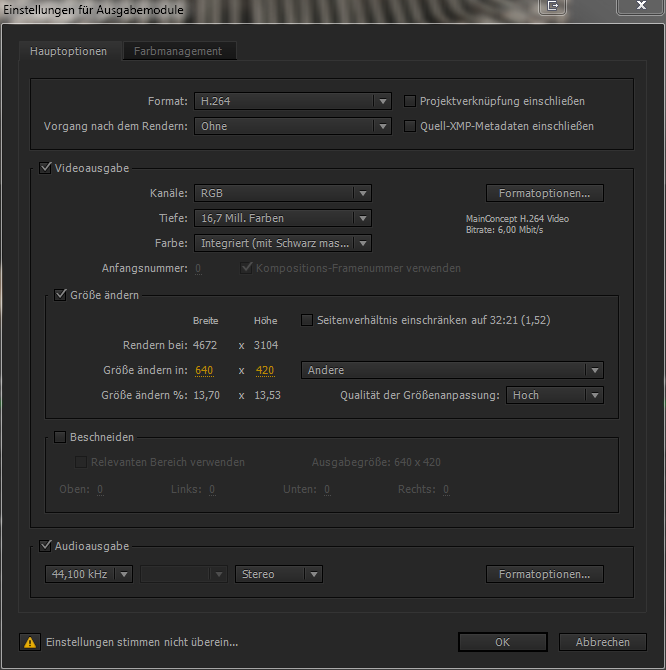The image size is (666, 670).
Task: Click the yellow warning icon at bottom
Action: click(30, 642)
